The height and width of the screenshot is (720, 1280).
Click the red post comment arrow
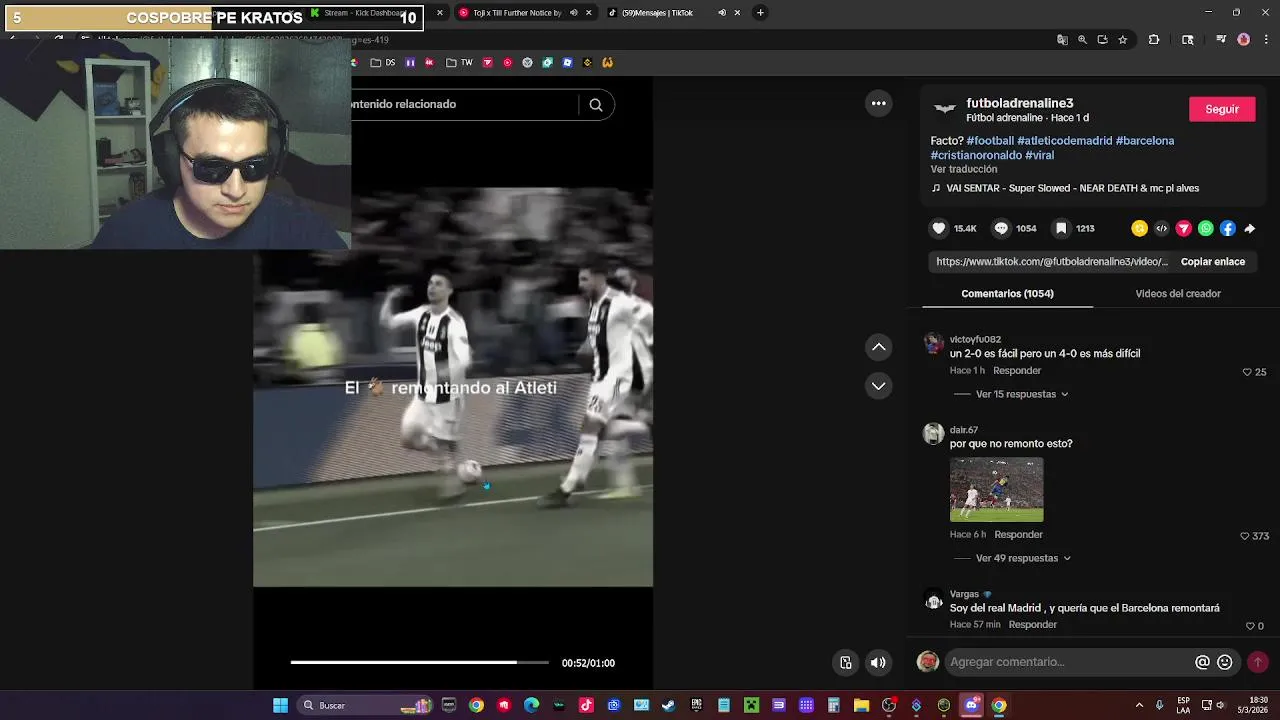[1258, 662]
